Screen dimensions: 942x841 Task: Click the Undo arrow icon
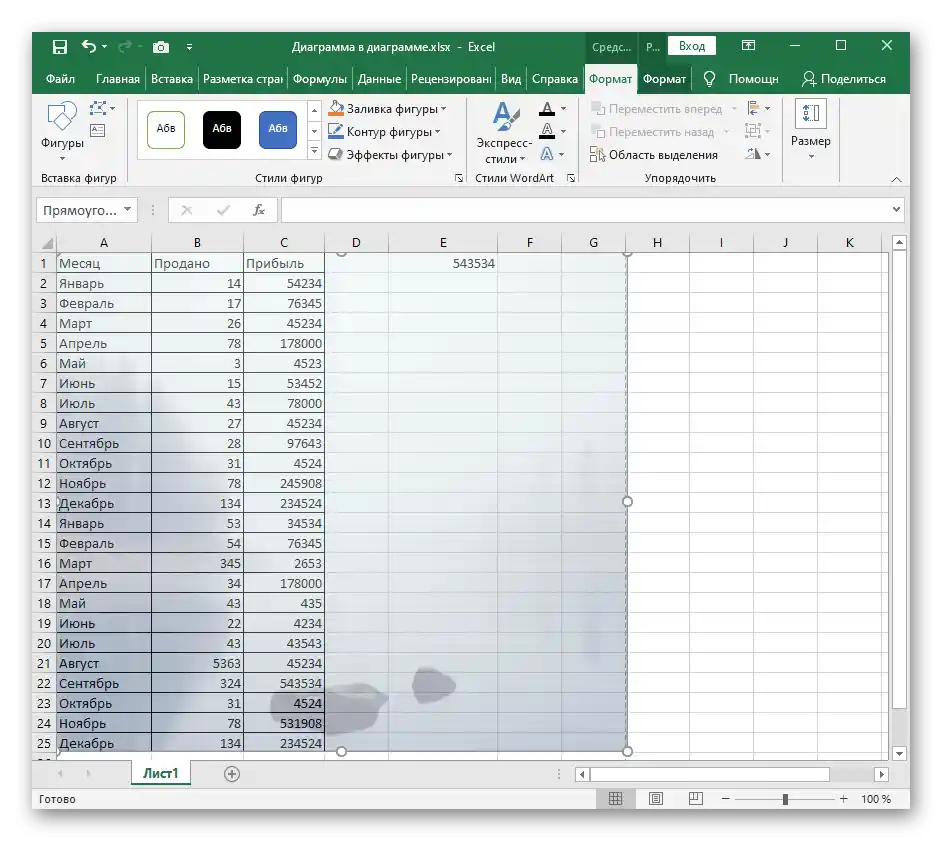point(88,46)
